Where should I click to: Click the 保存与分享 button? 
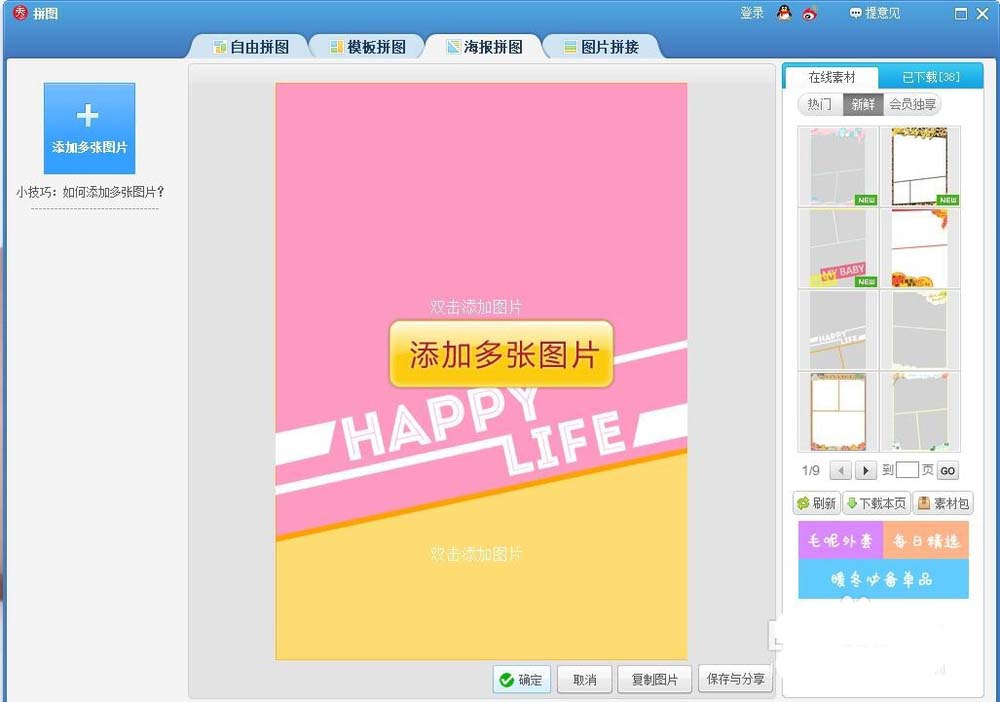735,679
